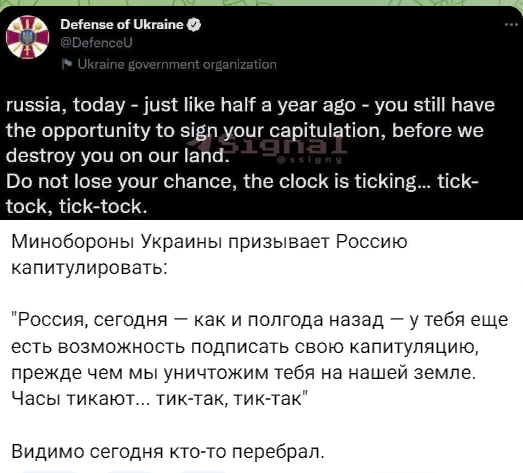Click the 'прежде чем мы уничтожим' line
The image size is (523, 473).
(x=243, y=373)
